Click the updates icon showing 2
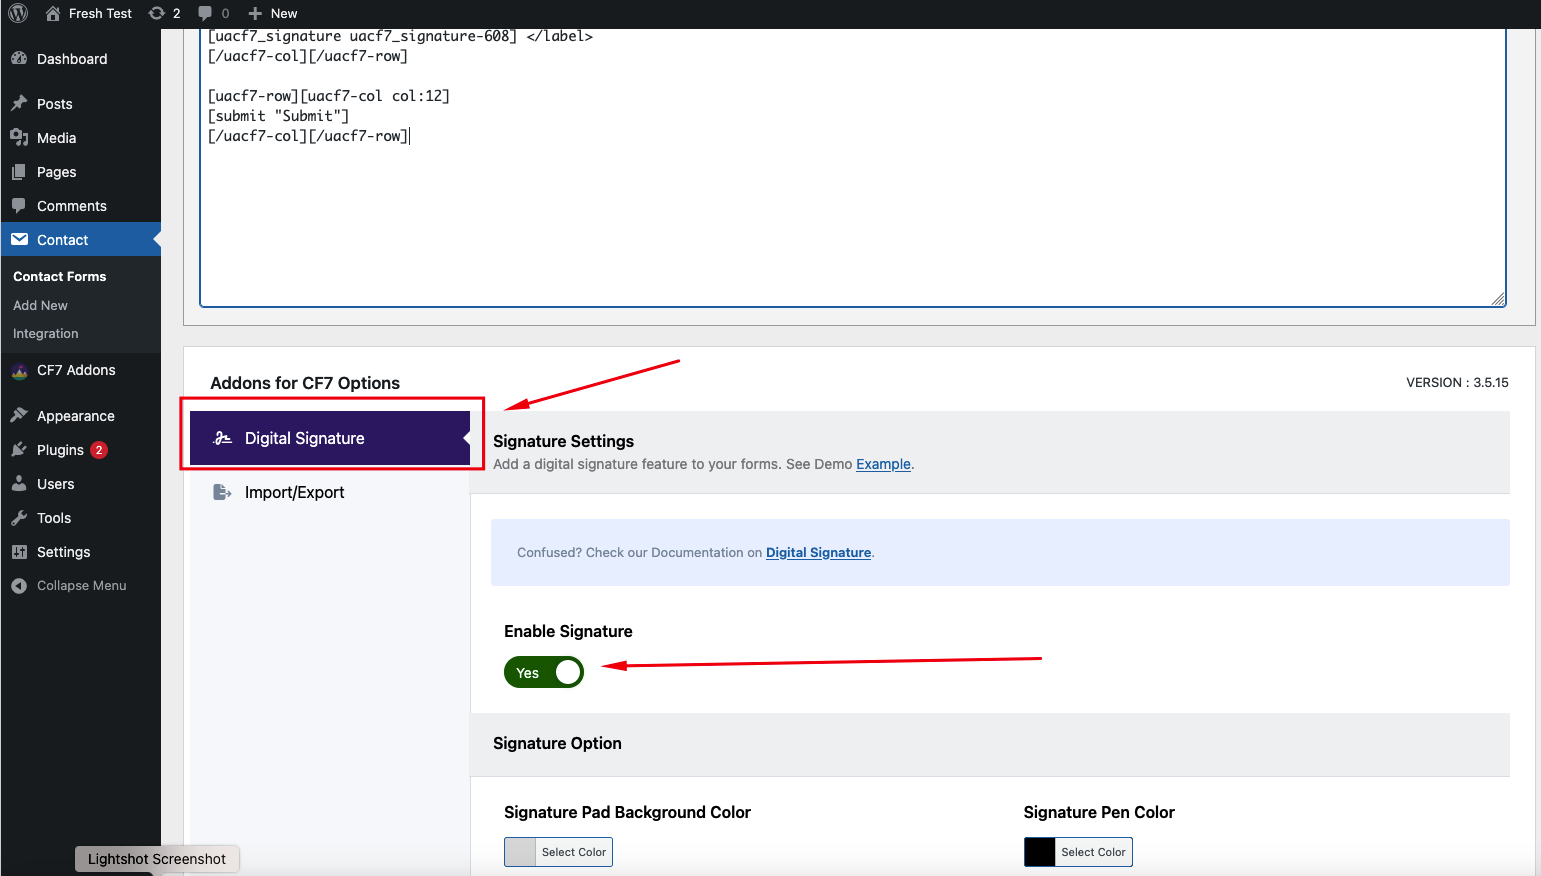 pyautogui.click(x=156, y=13)
